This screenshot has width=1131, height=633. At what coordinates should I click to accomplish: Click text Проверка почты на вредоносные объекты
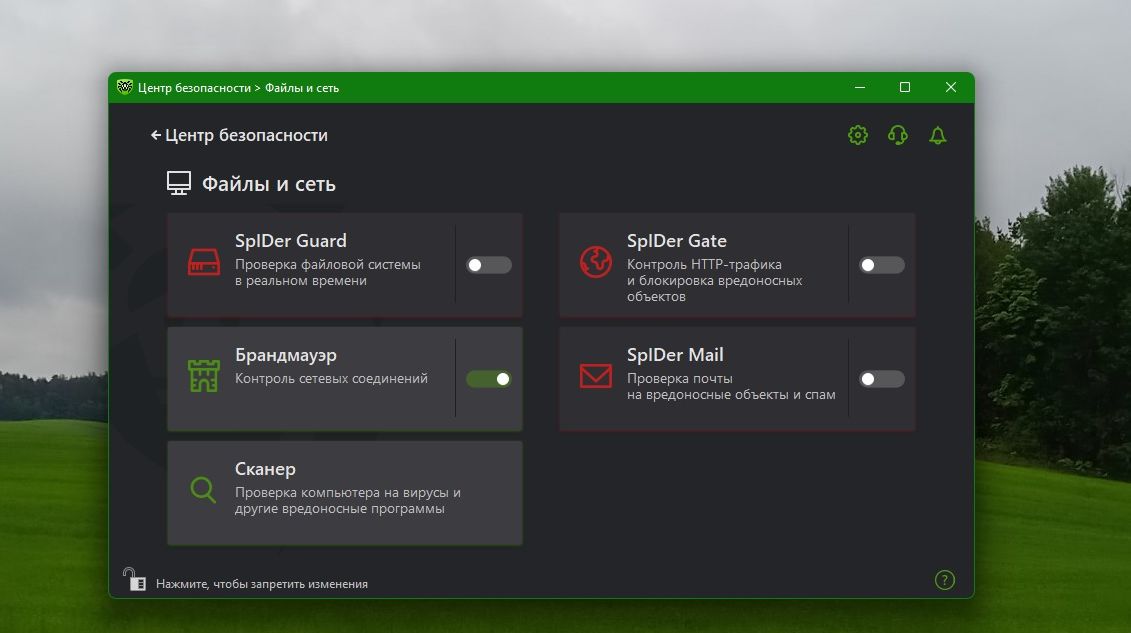tap(731, 386)
